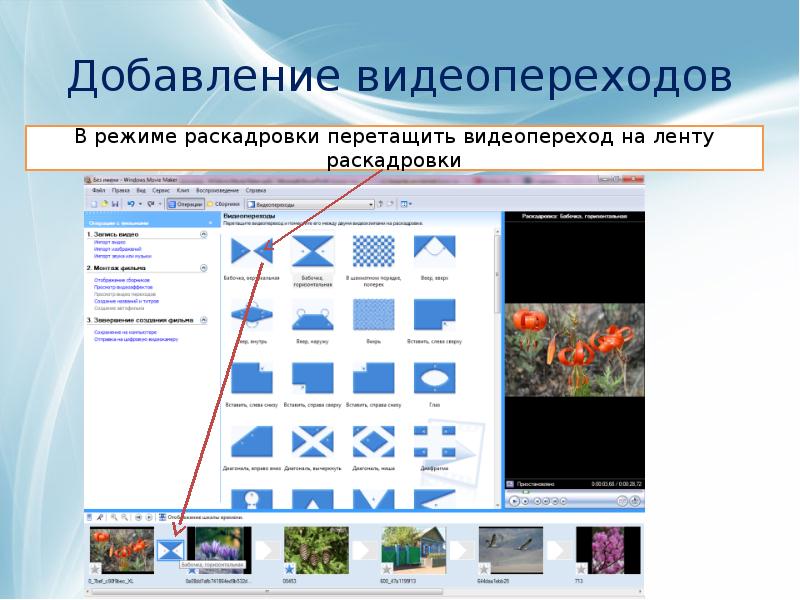Collapse the 'Запись видео' section

click(x=204, y=234)
